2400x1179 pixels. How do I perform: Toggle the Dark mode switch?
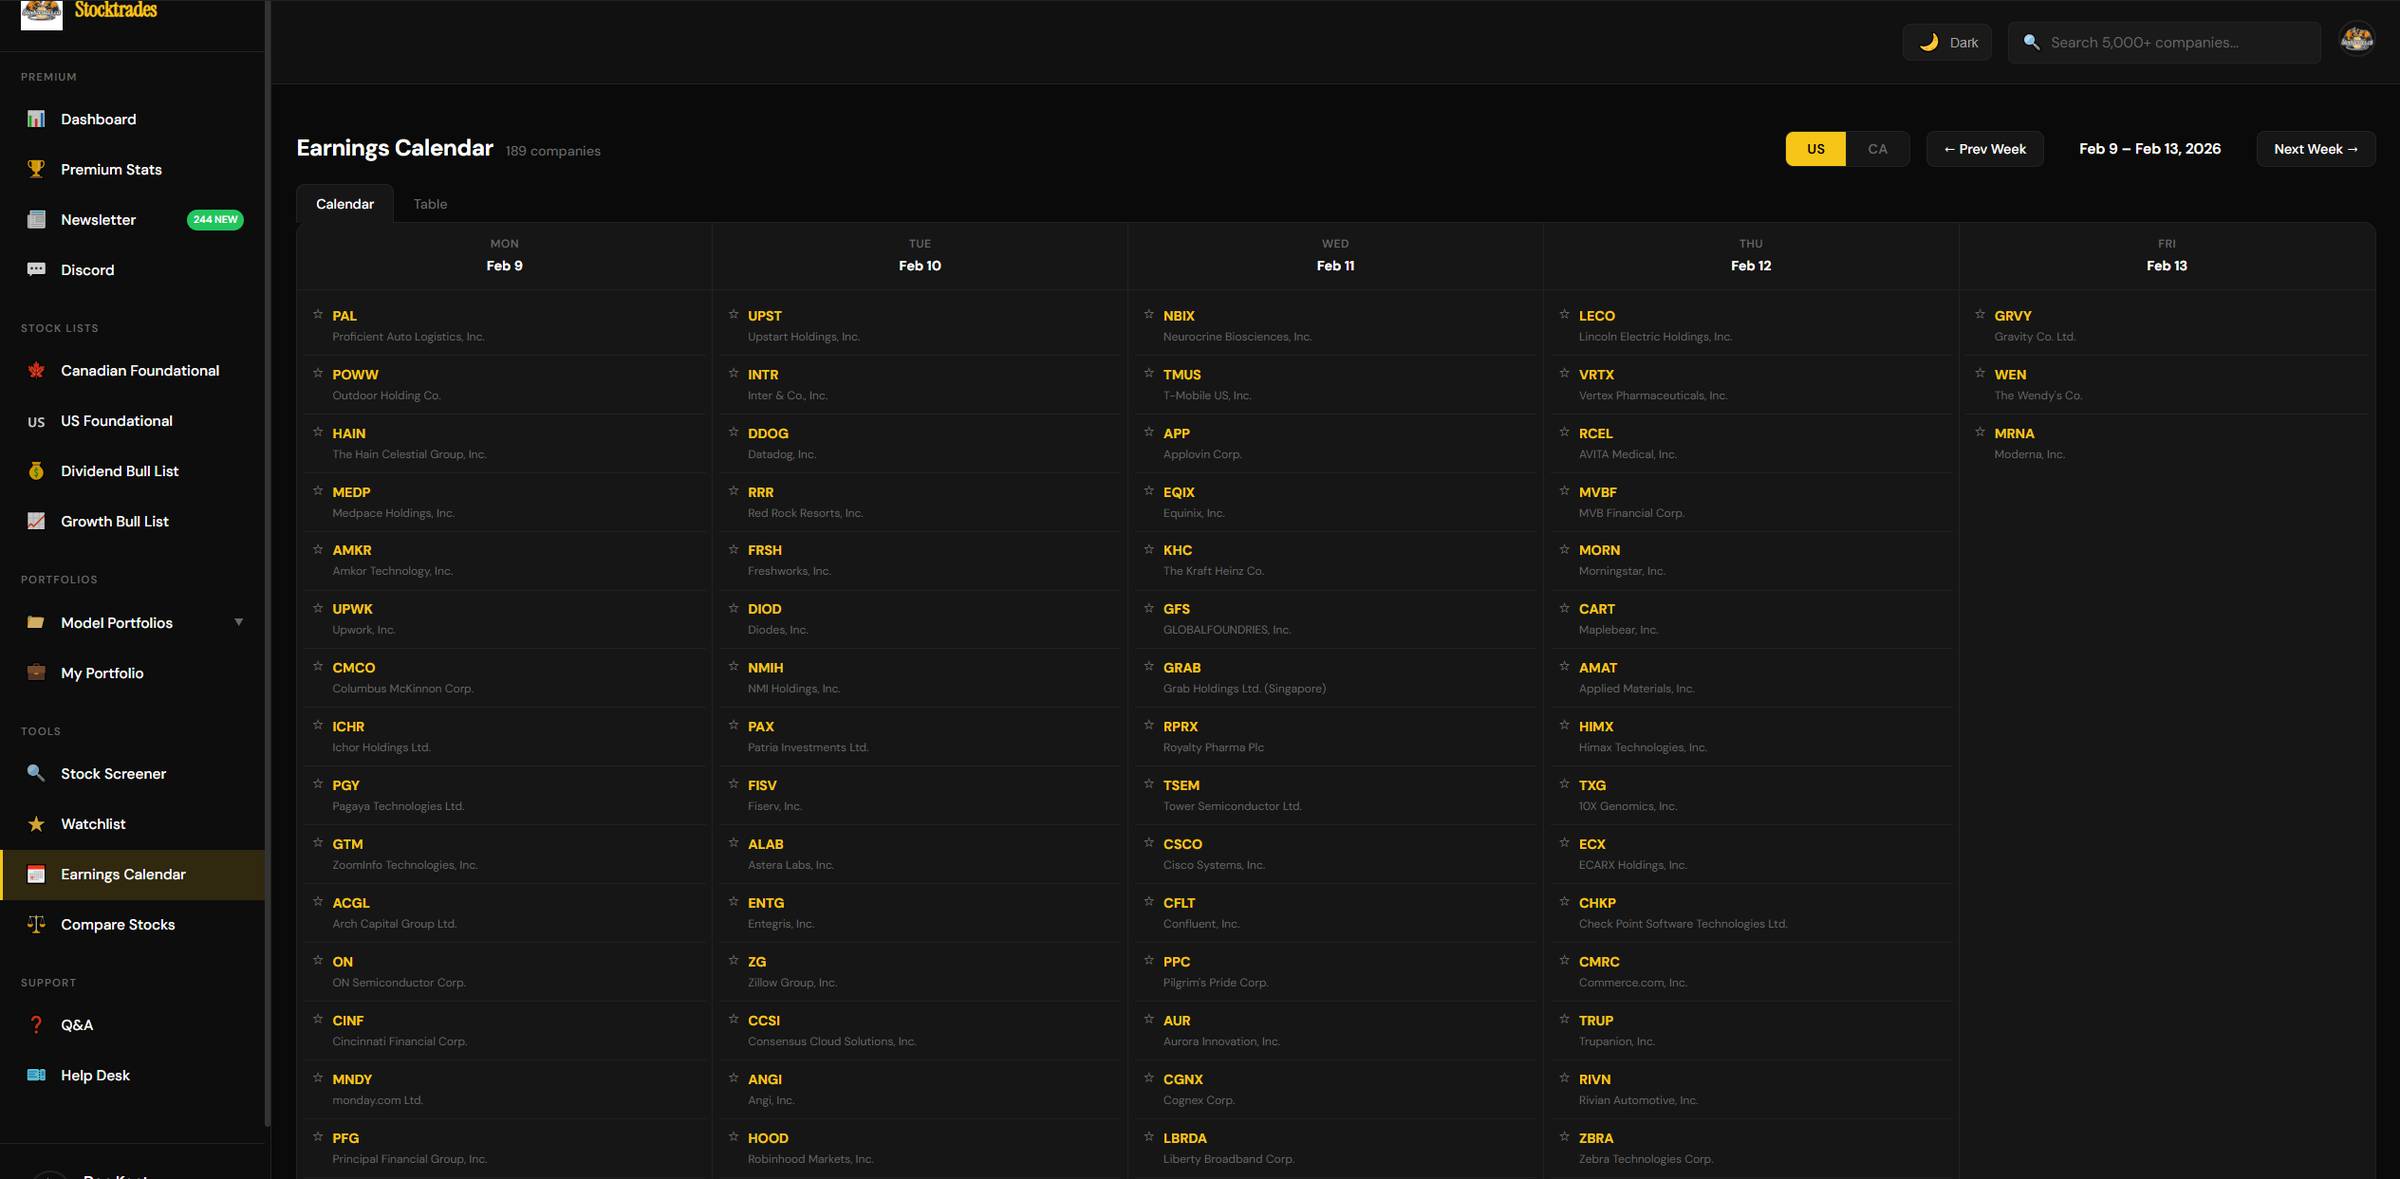point(1947,42)
